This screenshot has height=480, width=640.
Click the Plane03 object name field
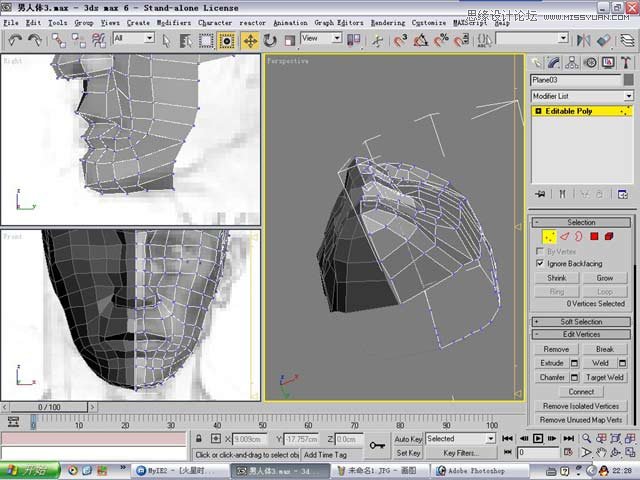(576, 80)
